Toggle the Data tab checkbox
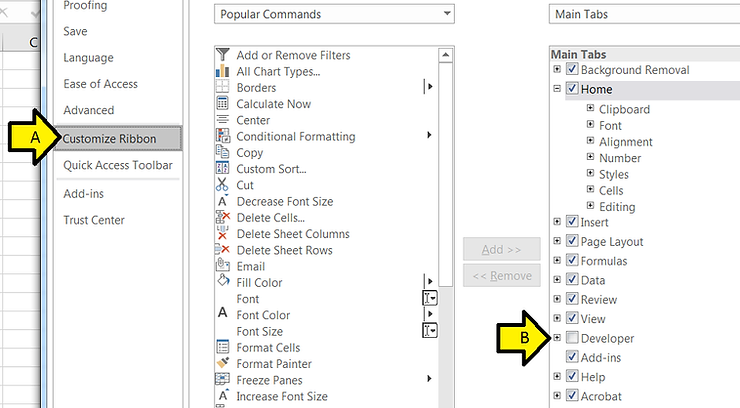 click(572, 279)
